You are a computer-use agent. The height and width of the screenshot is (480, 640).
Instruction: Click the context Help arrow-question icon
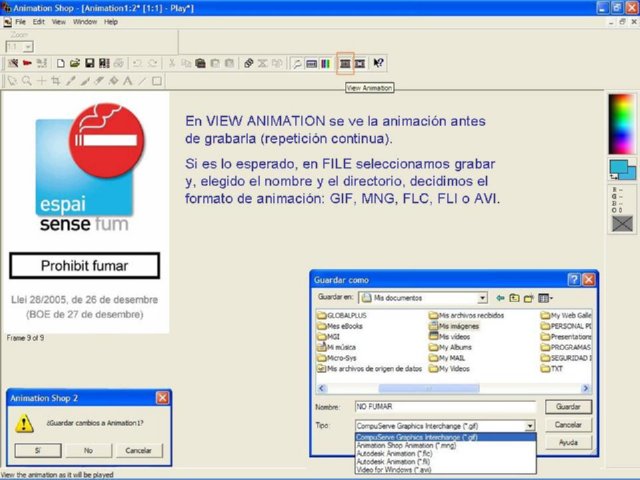click(378, 63)
